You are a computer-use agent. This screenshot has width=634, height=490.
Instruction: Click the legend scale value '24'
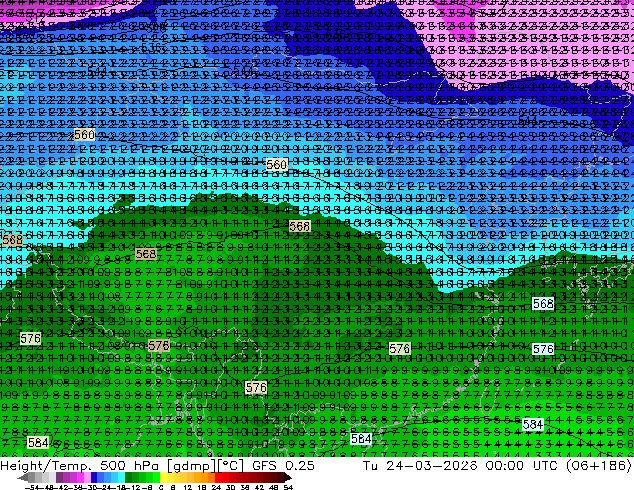pyautogui.click(x=216, y=487)
